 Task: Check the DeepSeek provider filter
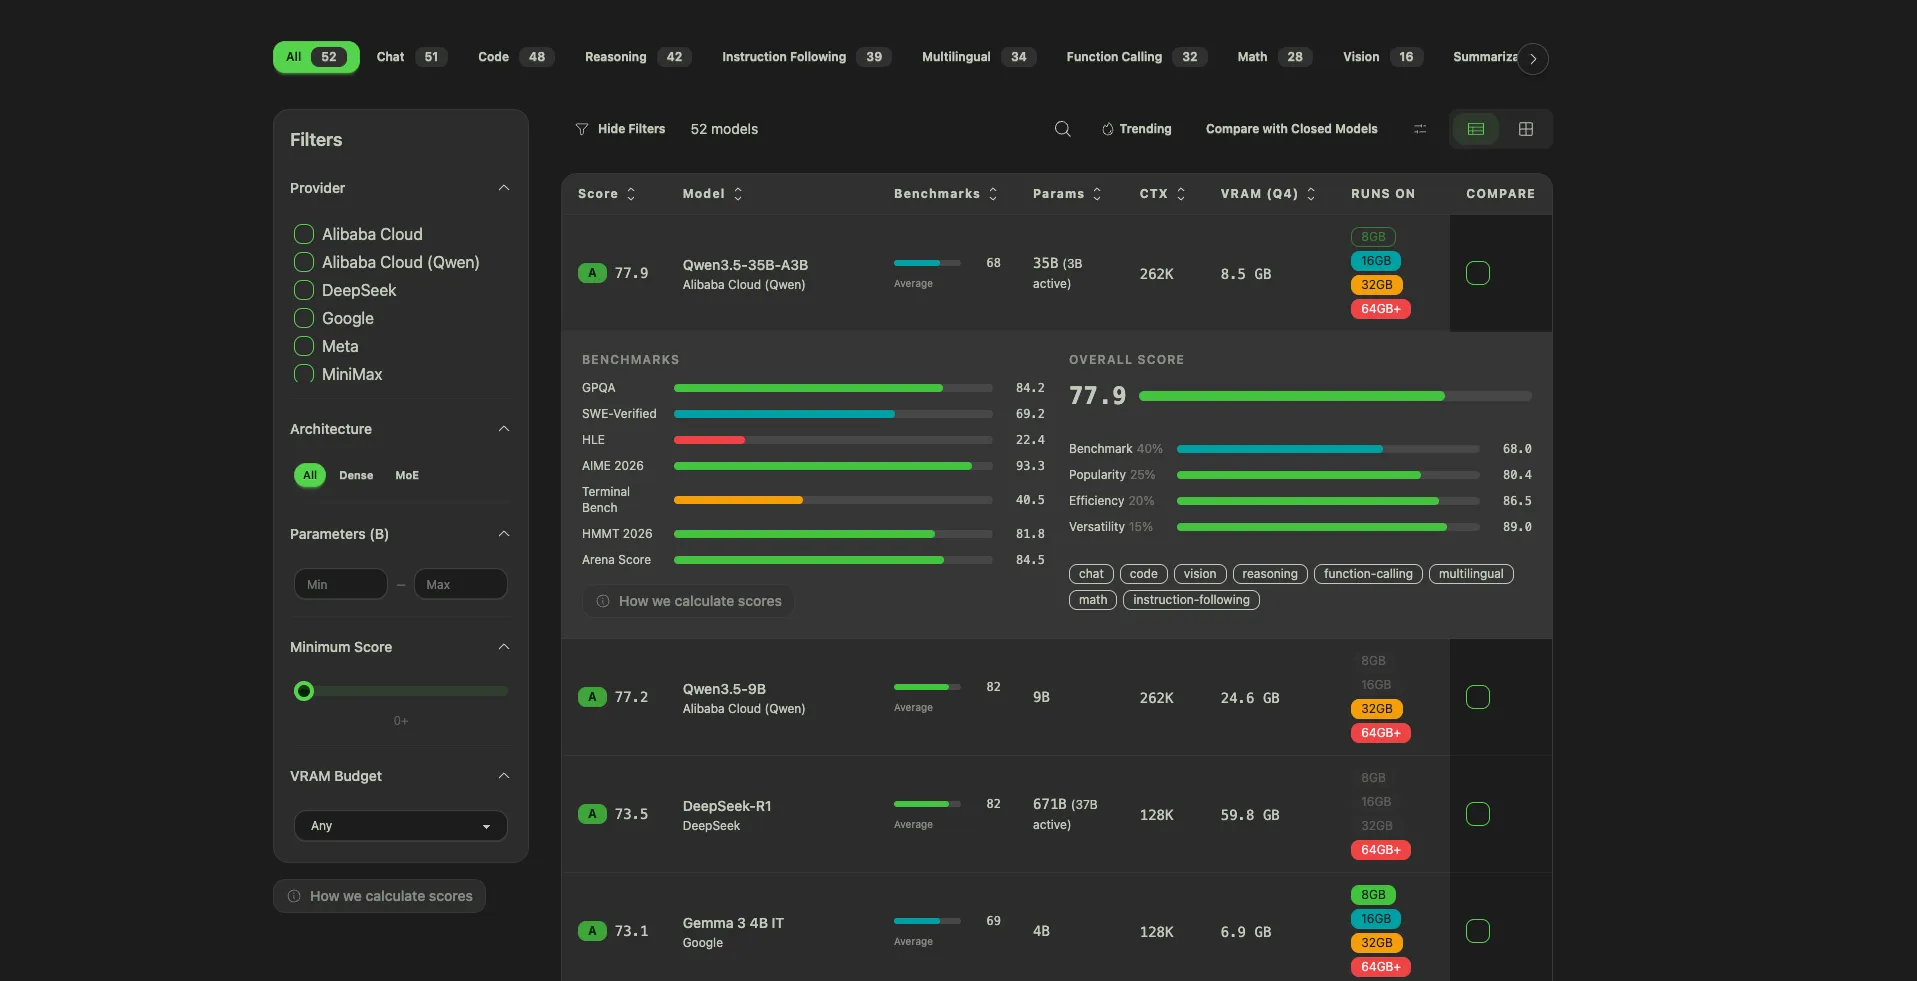click(303, 290)
